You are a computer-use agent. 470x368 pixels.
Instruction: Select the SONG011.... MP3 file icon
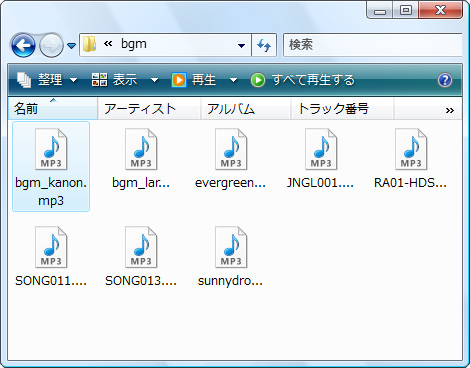tap(51, 247)
